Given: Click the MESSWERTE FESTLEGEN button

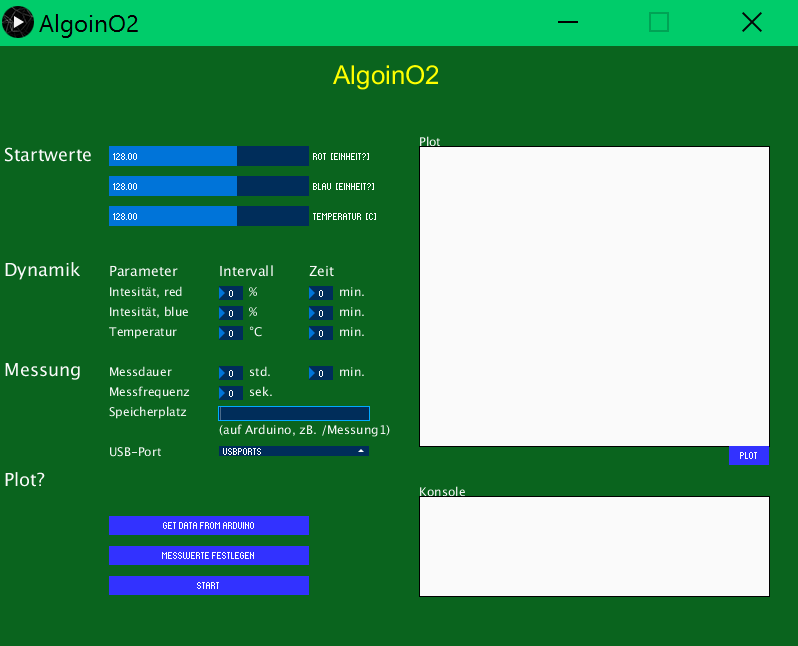Looking at the screenshot, I should [209, 555].
